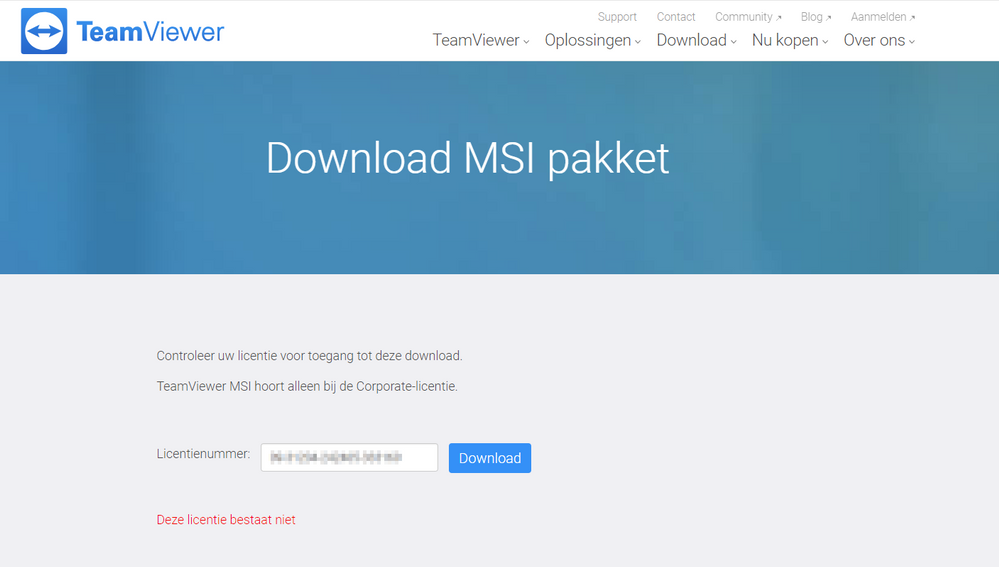Image resolution: width=999 pixels, height=567 pixels.
Task: Select the 'Controleer uw licentie' sentence
Action: [310, 356]
